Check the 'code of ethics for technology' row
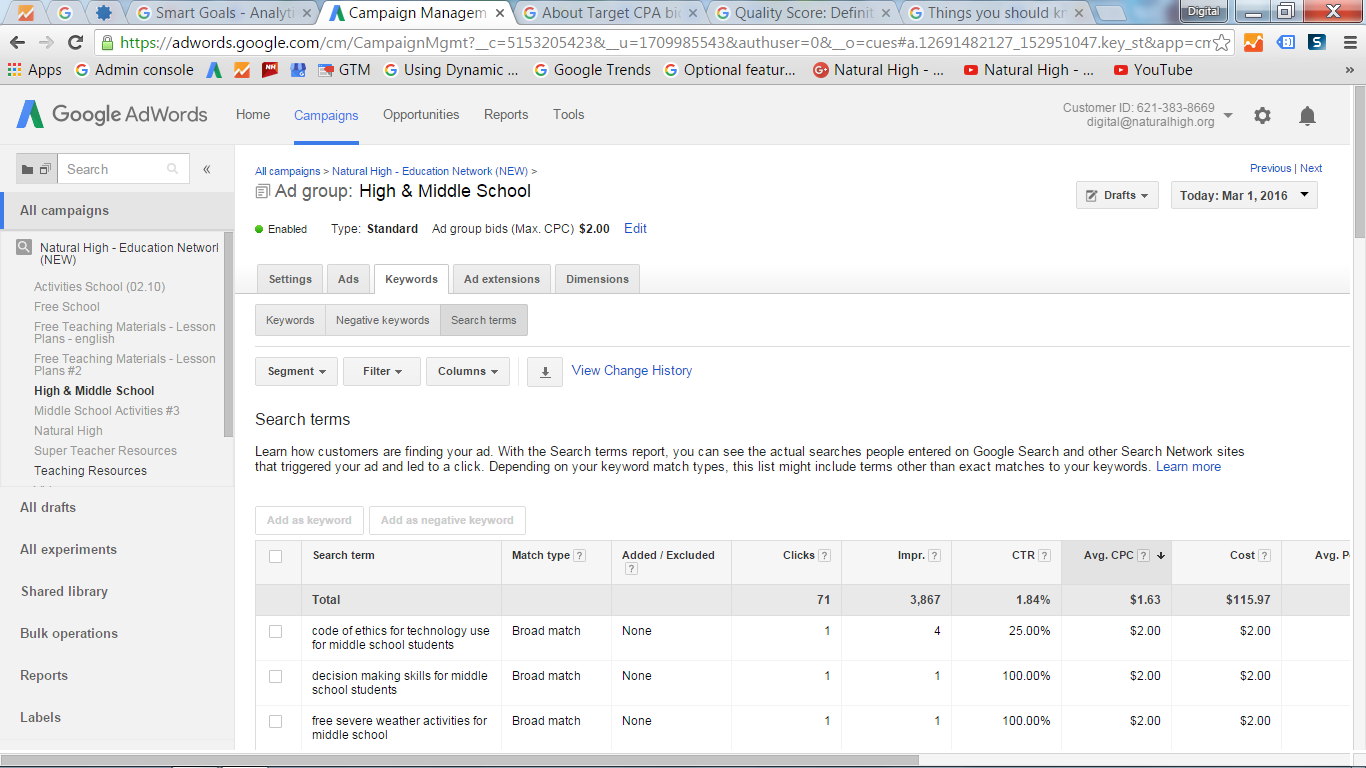 click(276, 632)
